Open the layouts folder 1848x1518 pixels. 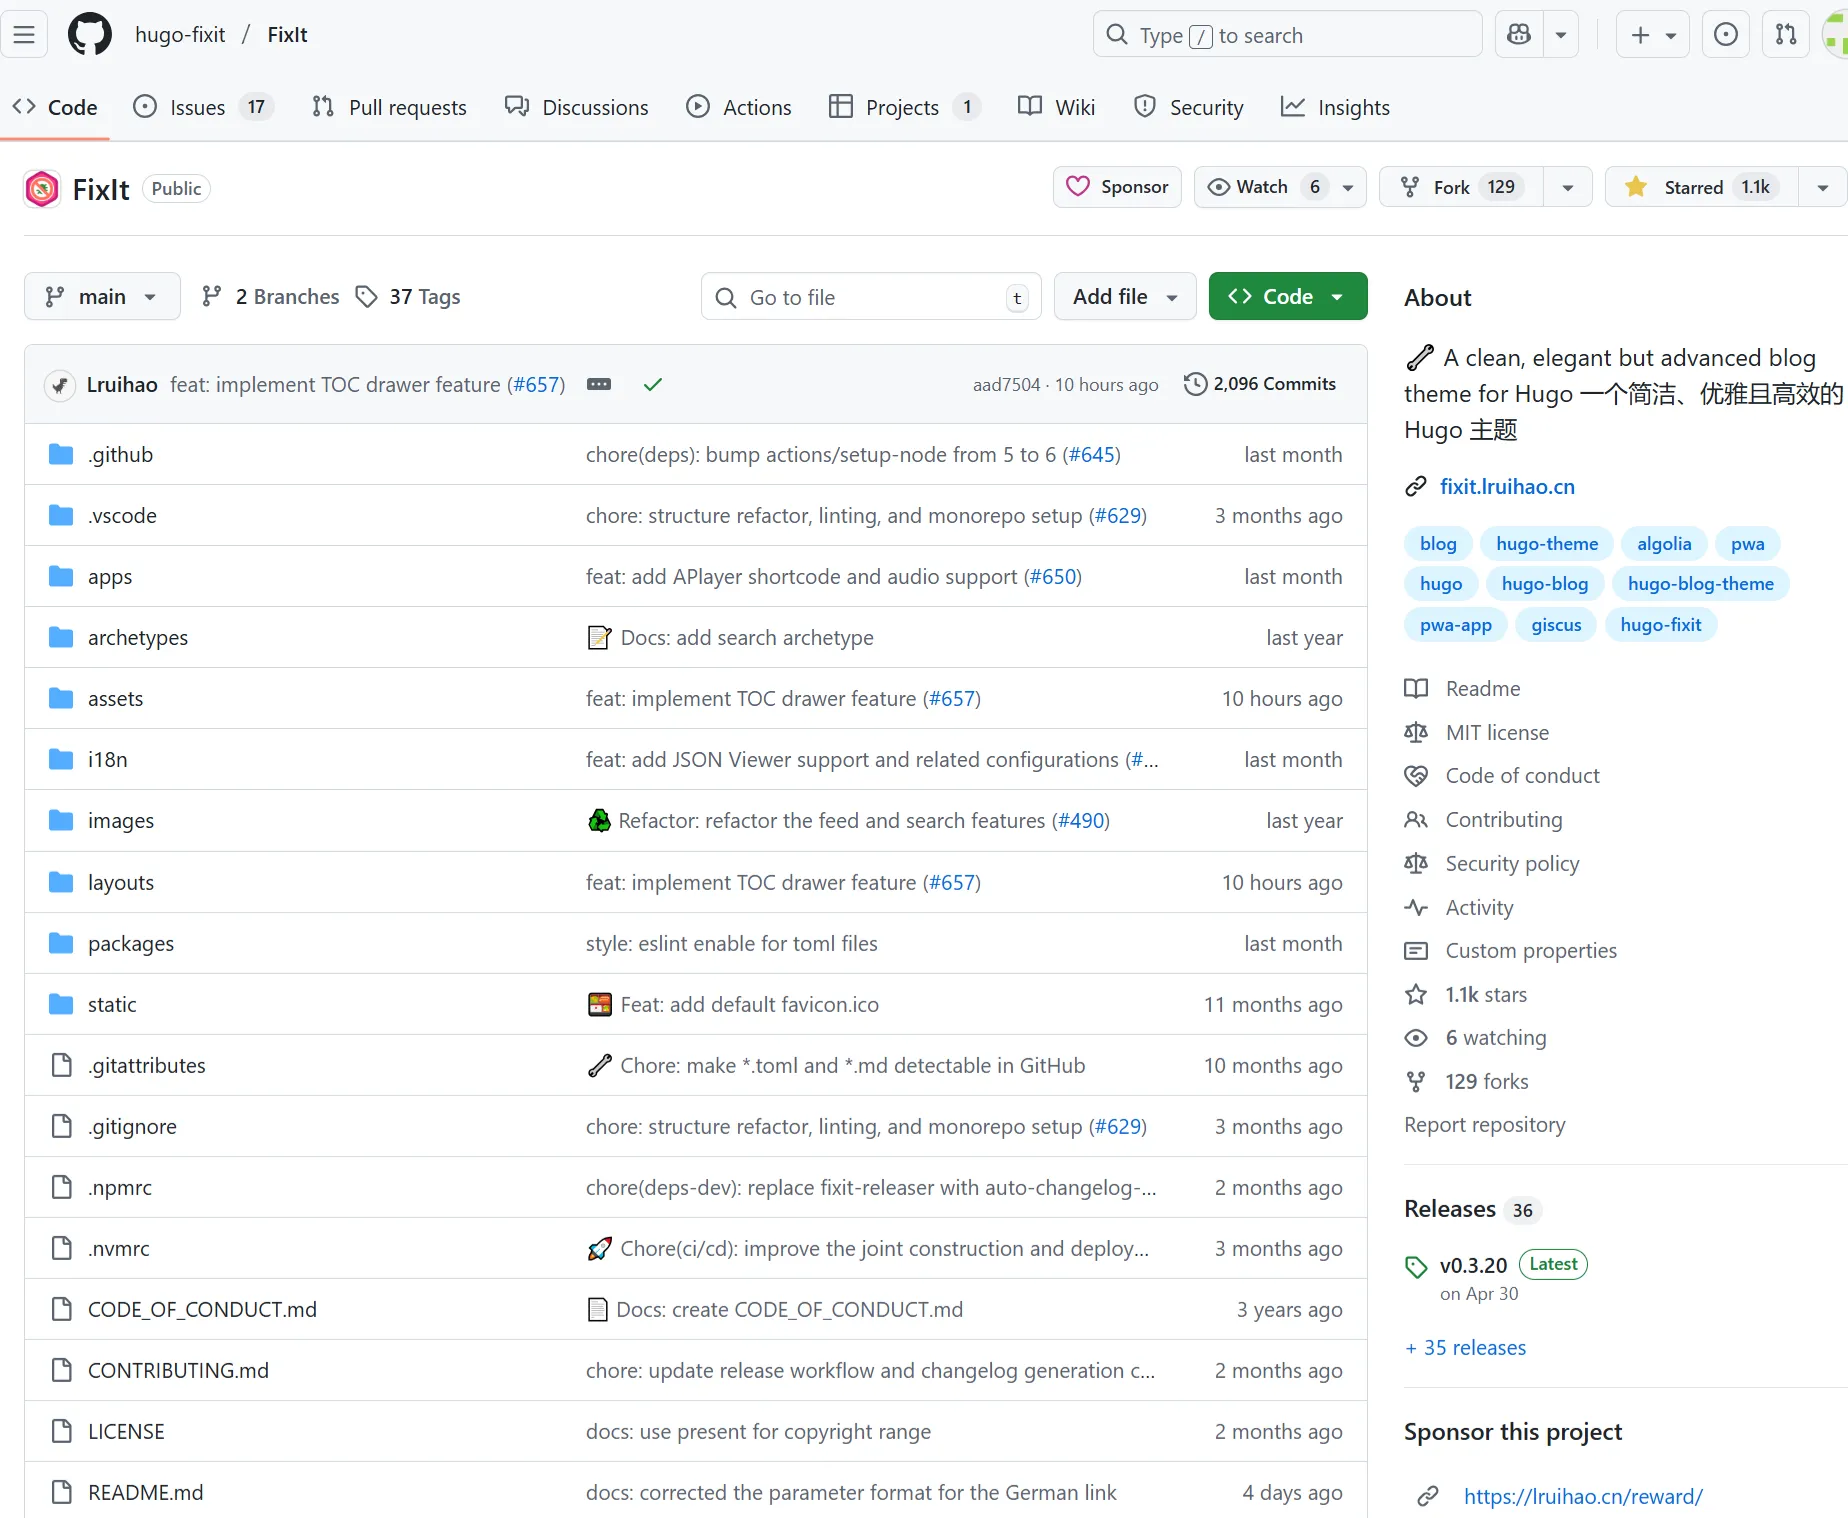(121, 882)
